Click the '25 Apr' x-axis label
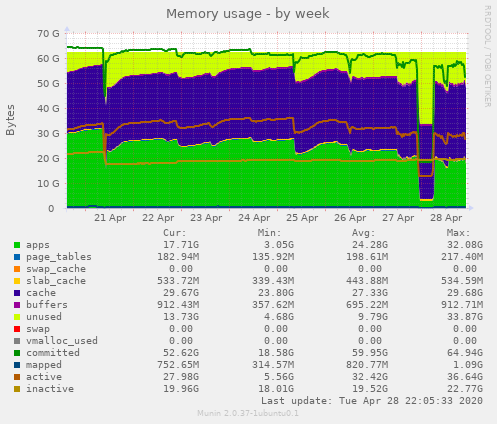 (x=302, y=218)
